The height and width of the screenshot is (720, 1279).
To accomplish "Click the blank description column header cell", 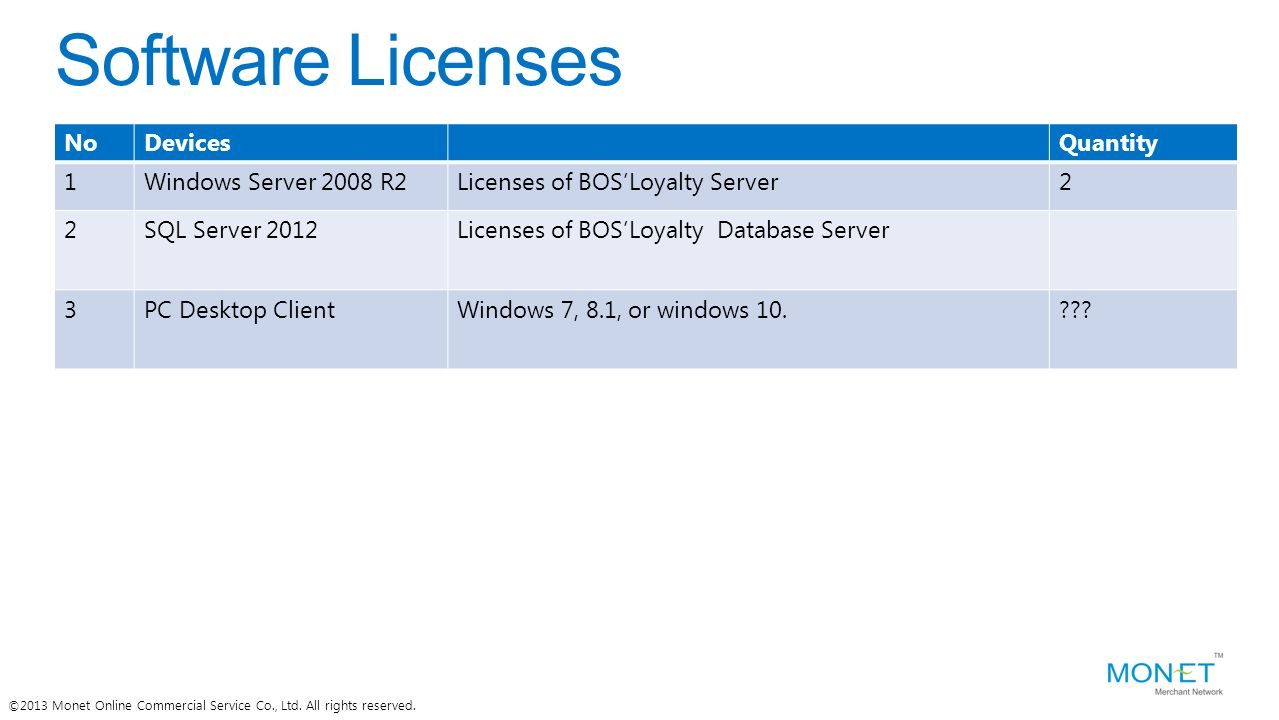I will click(748, 143).
